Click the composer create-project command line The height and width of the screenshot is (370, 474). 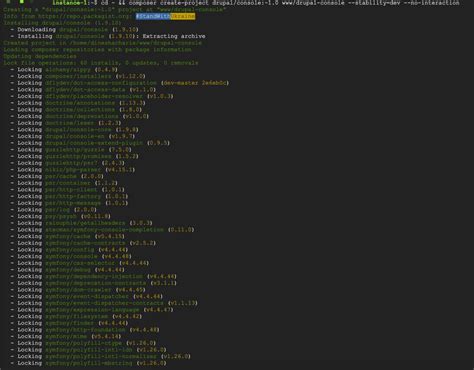pyautogui.click(x=256, y=3)
